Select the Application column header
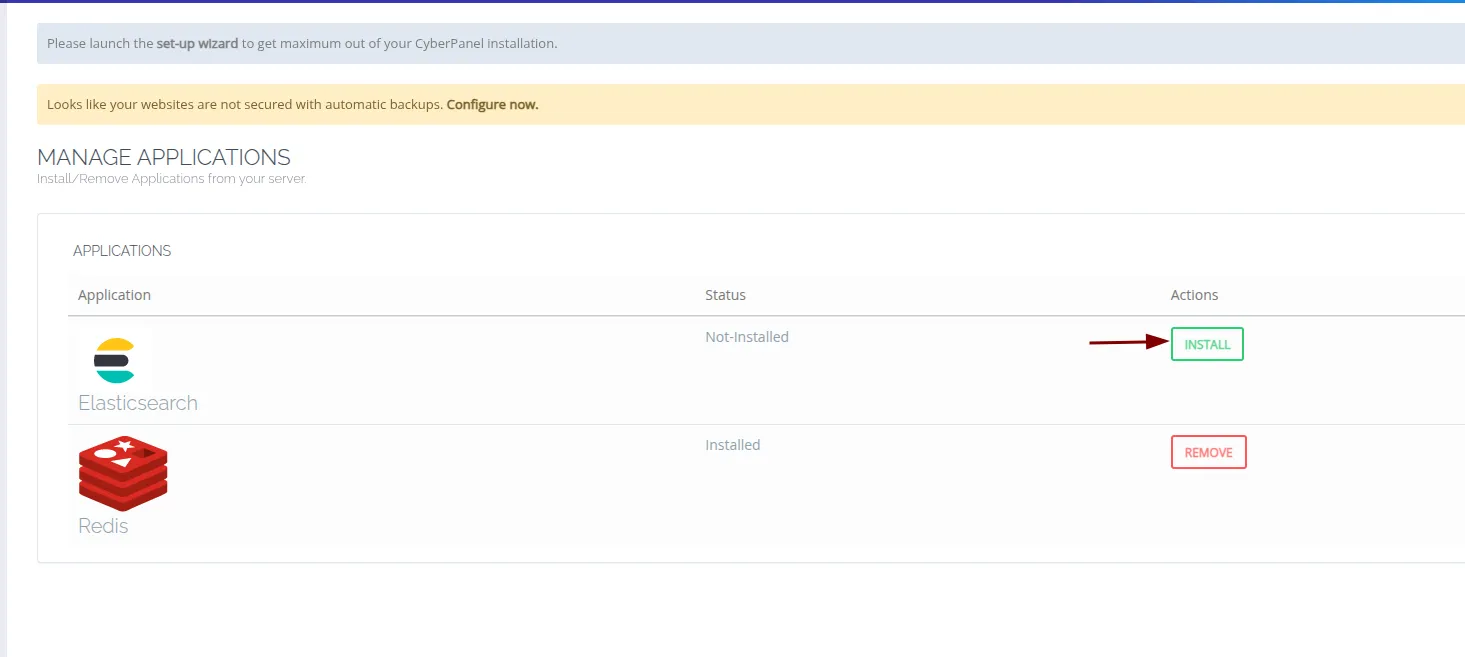This screenshot has height=657, width=1465. coord(114,294)
